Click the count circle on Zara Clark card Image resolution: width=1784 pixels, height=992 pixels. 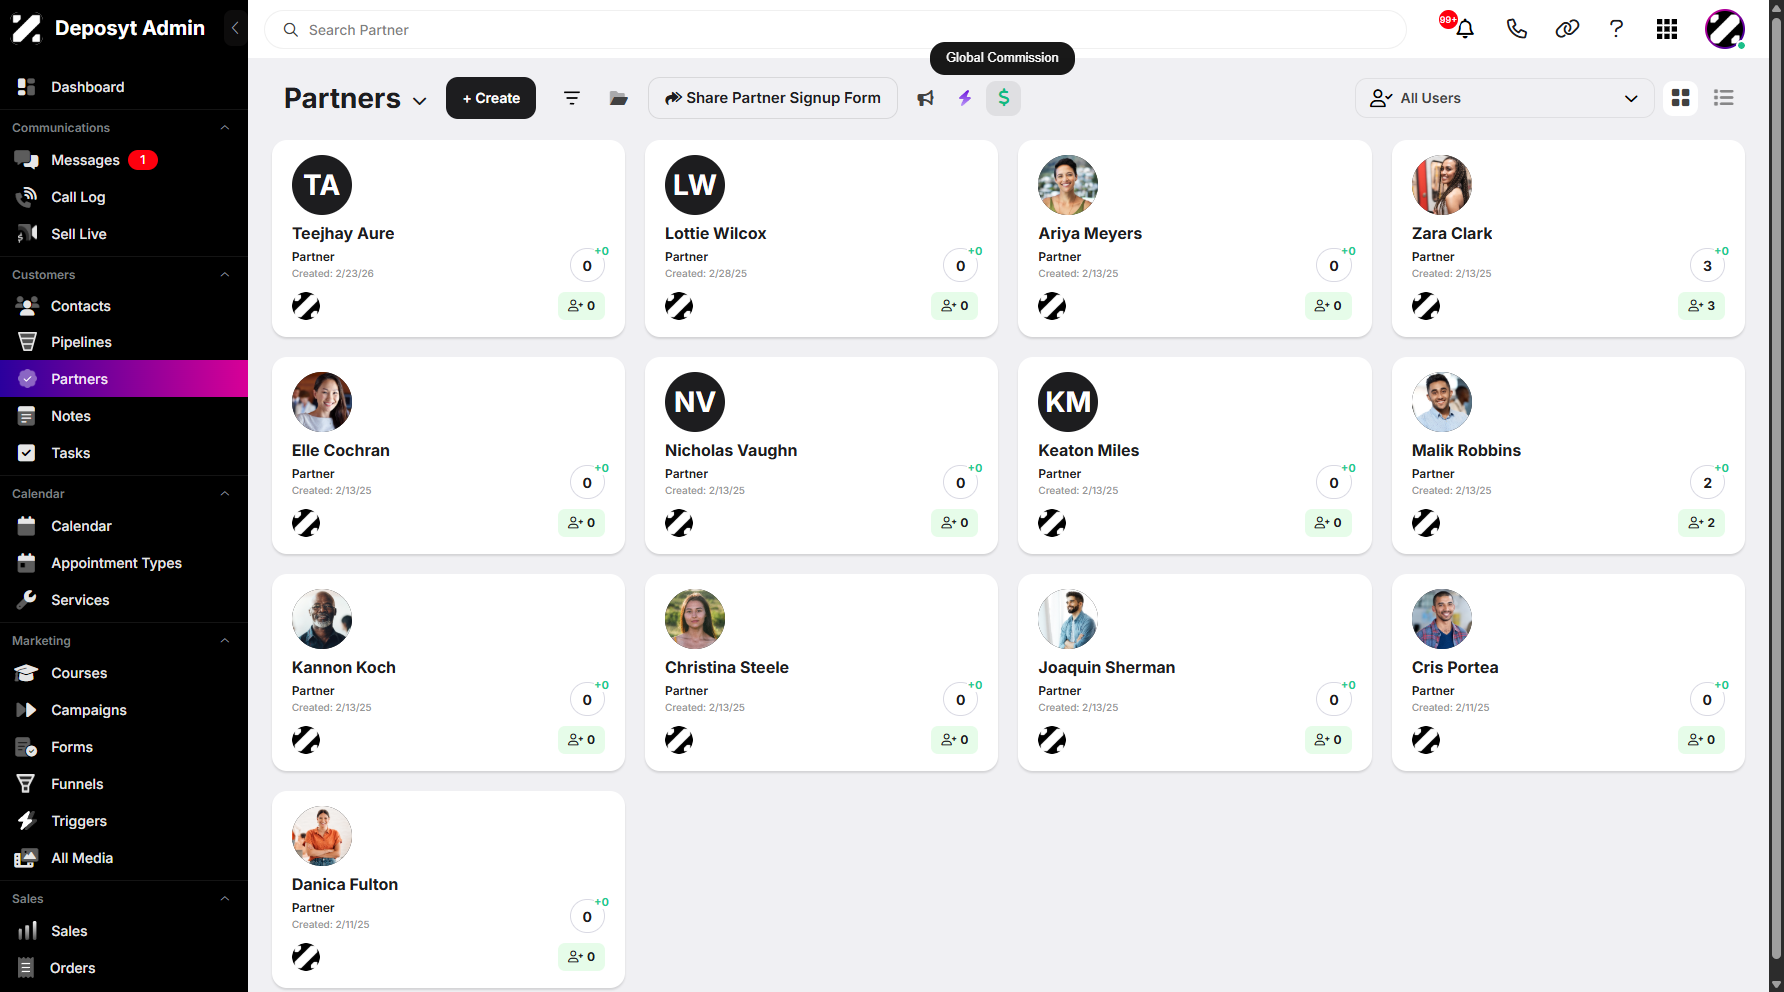(x=1707, y=266)
